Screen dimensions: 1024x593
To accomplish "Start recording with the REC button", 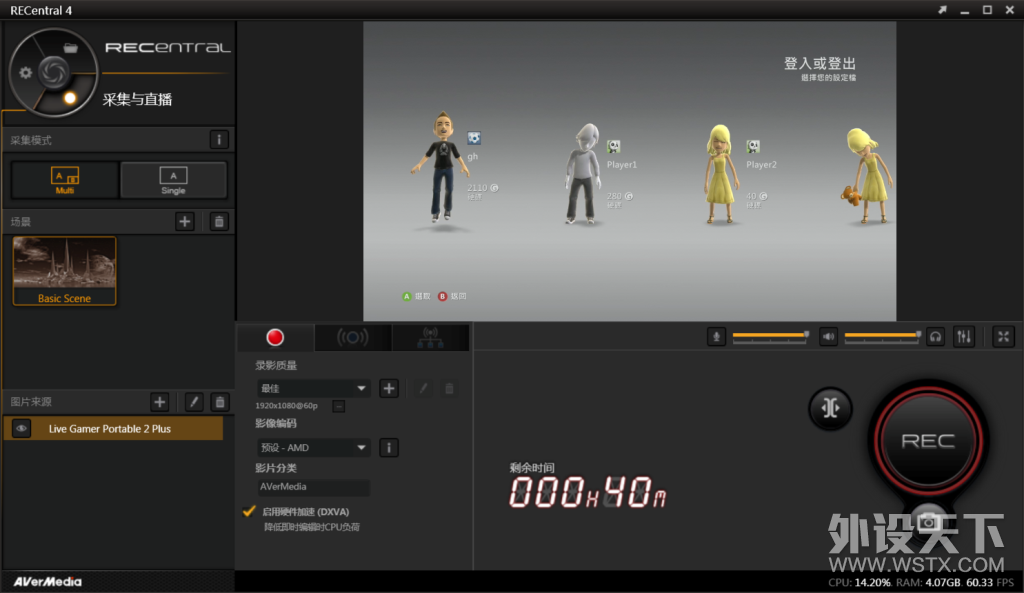I will 928,441.
